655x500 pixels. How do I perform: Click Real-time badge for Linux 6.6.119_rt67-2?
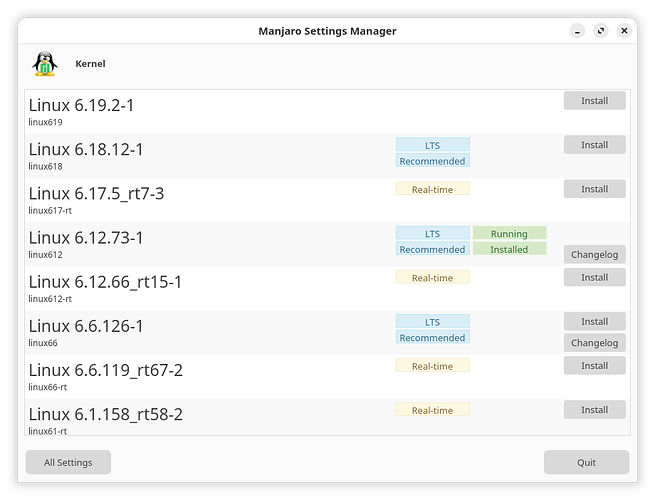(x=433, y=366)
